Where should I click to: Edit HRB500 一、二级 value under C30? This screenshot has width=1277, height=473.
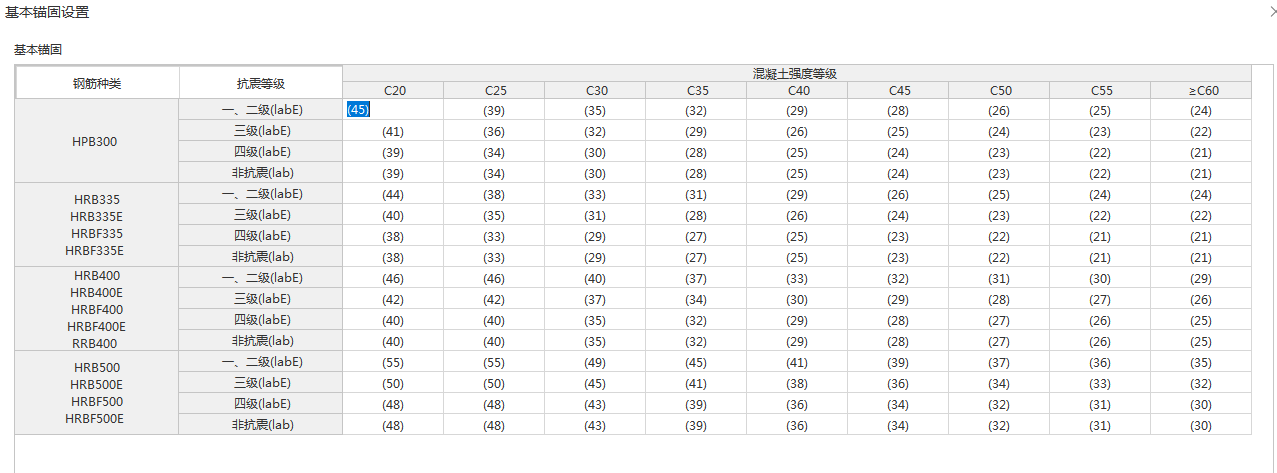click(595, 362)
